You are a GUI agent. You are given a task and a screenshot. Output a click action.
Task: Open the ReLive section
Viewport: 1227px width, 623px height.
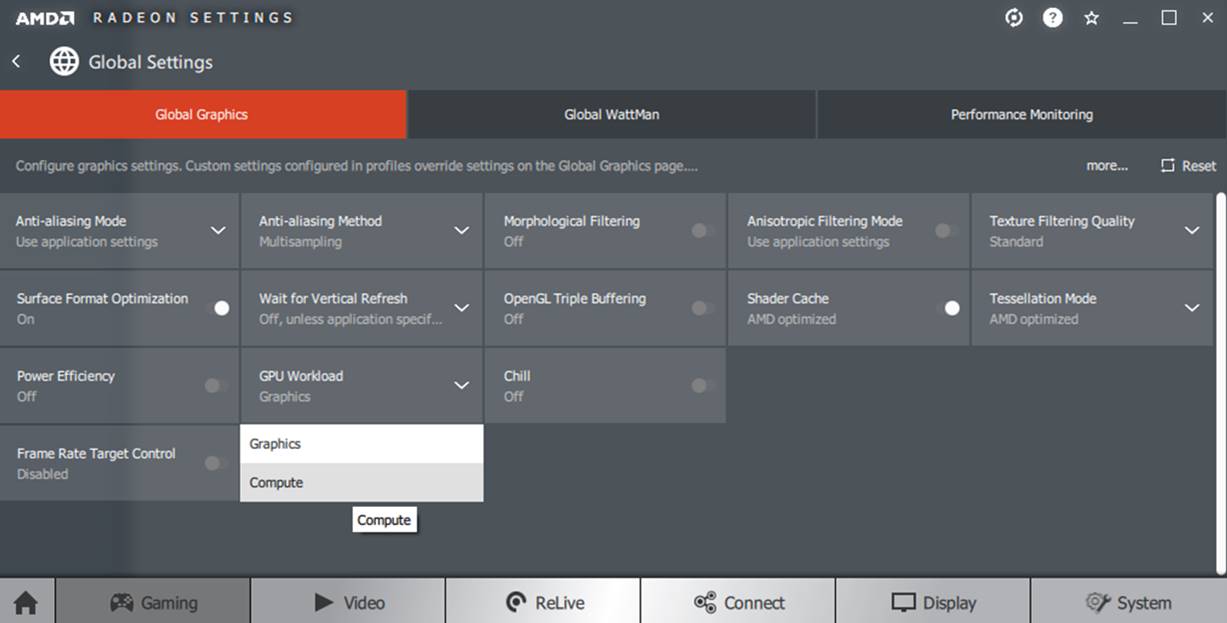click(x=544, y=602)
